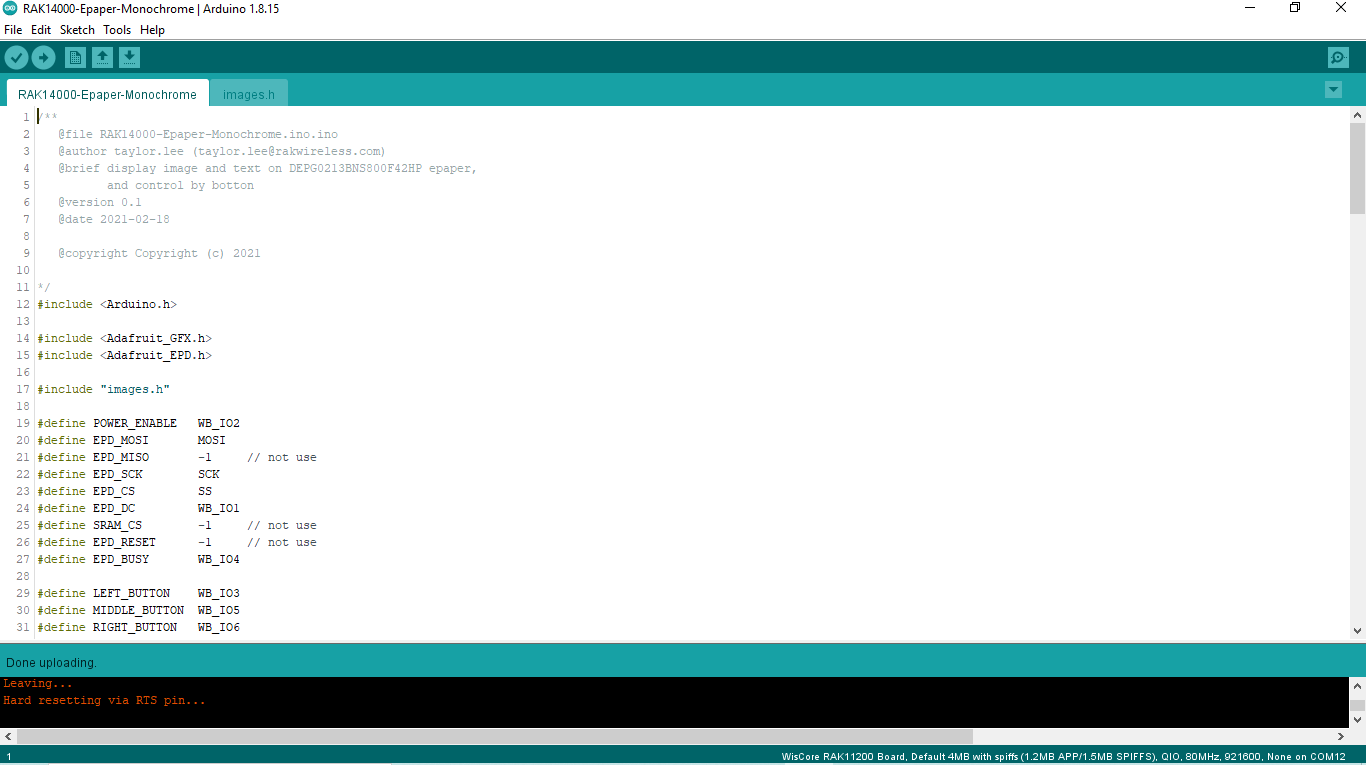The height and width of the screenshot is (765, 1366).
Task: Save the sketch with the down-arrow icon
Action: (129, 57)
